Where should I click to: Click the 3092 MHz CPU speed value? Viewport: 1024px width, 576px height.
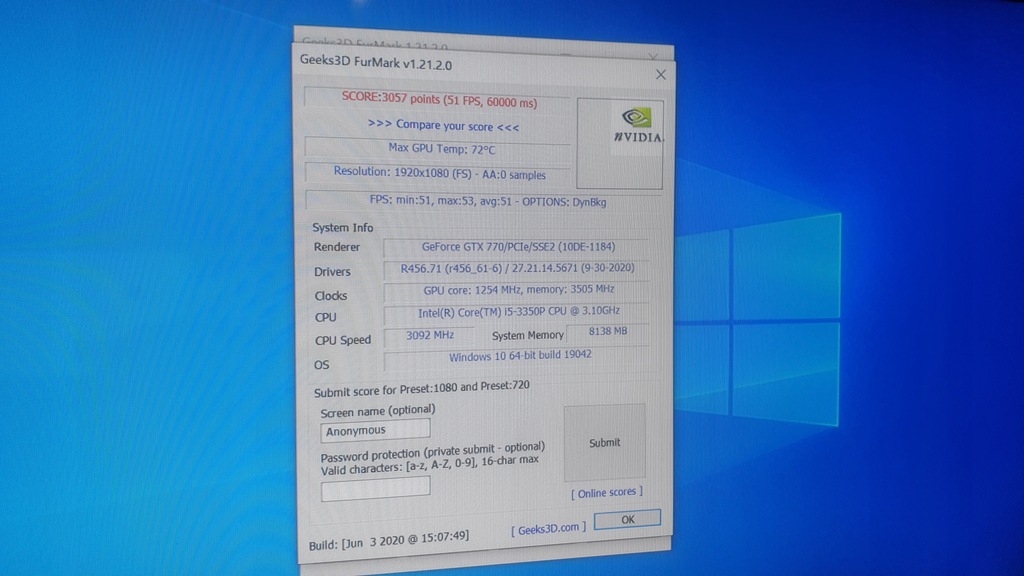pos(430,335)
